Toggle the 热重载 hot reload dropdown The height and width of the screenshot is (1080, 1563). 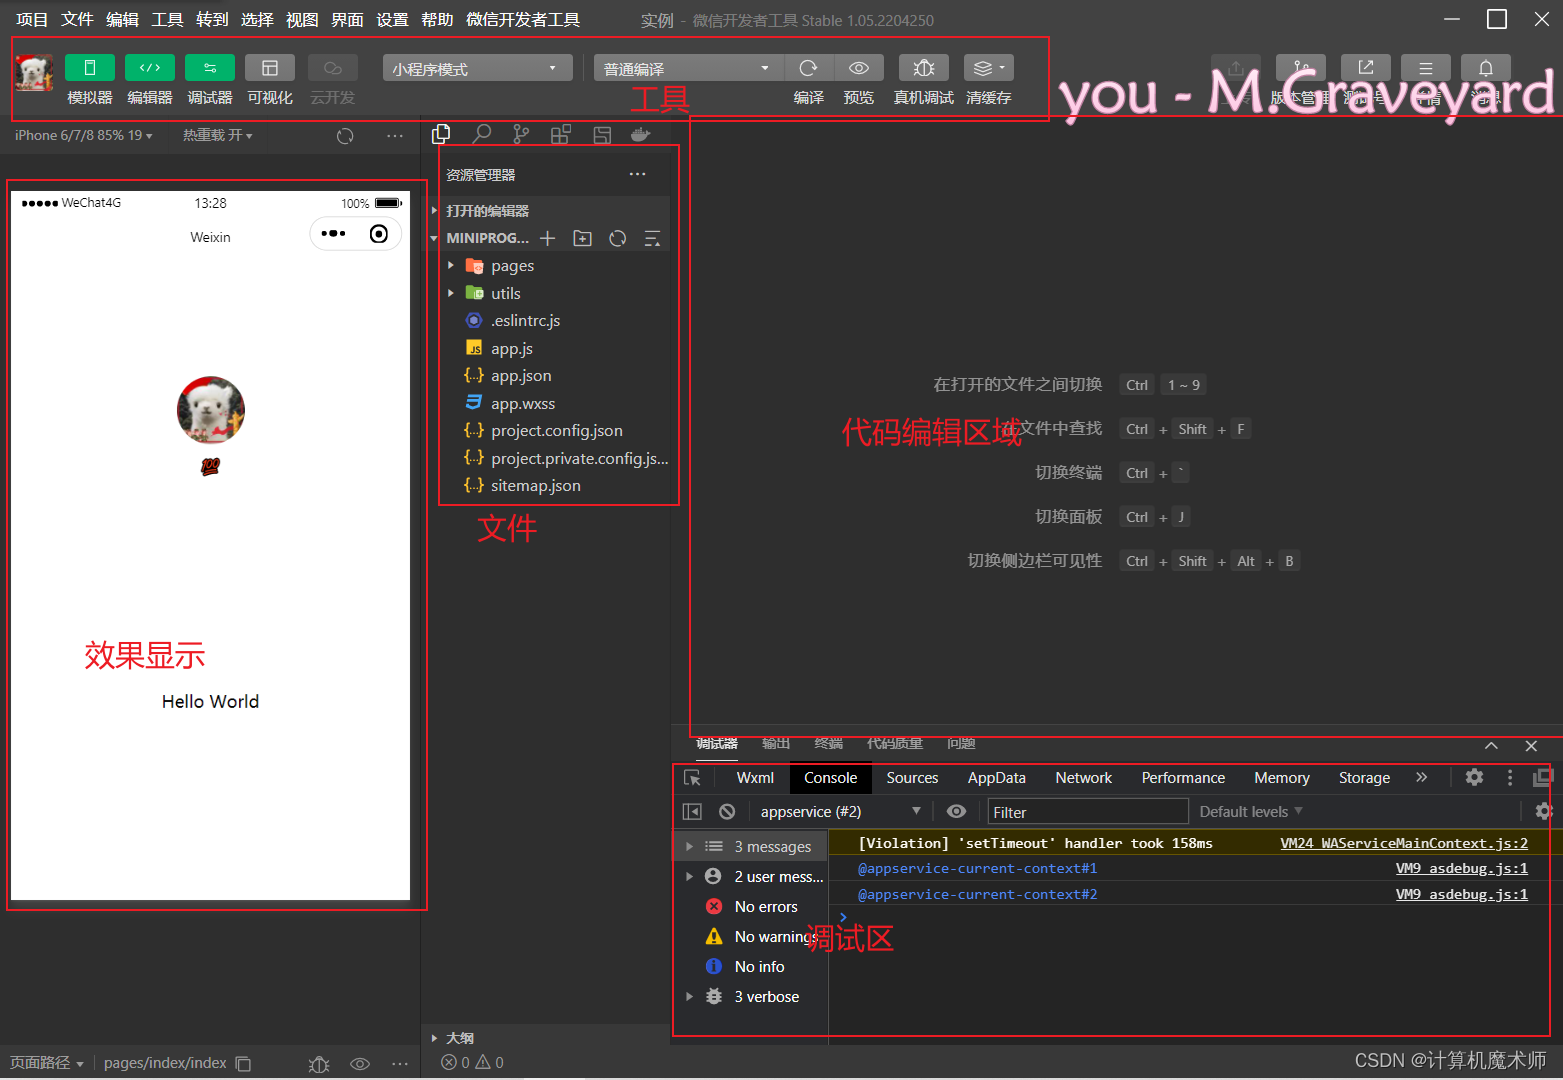[x=218, y=135]
